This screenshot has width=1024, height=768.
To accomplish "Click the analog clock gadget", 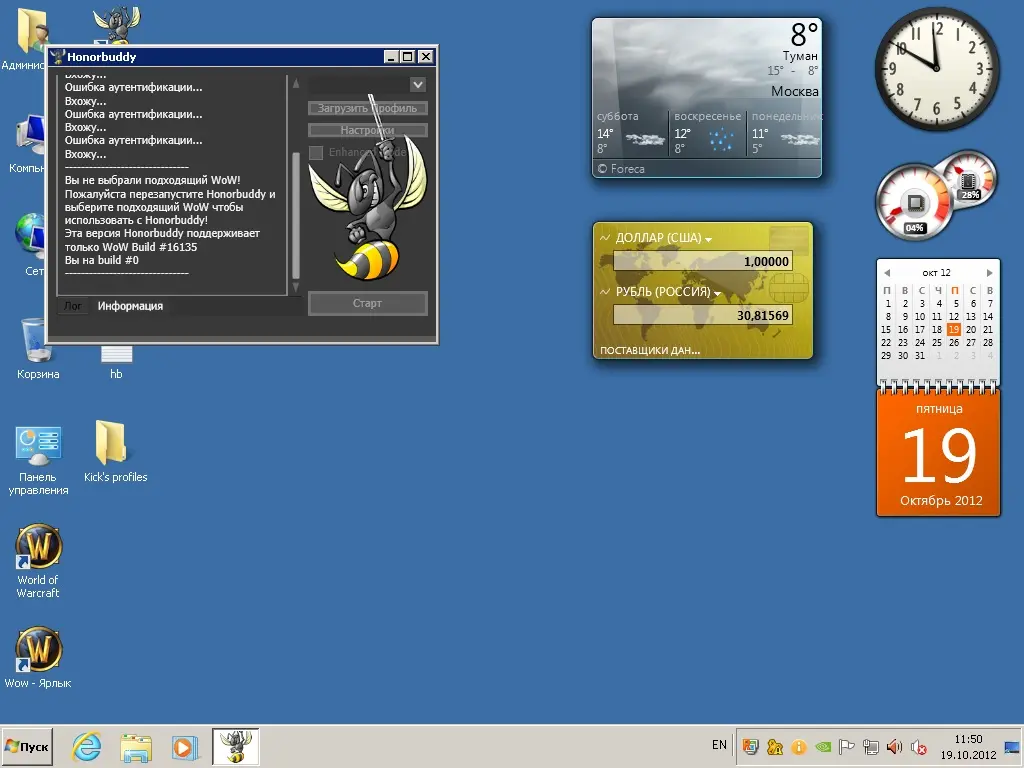I will pyautogui.click(x=936, y=68).
